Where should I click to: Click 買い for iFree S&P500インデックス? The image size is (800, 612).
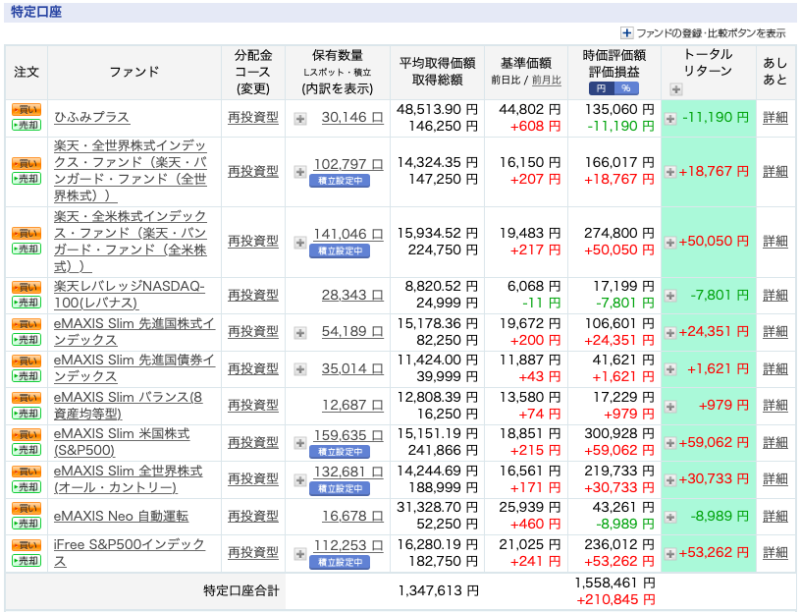point(26,545)
